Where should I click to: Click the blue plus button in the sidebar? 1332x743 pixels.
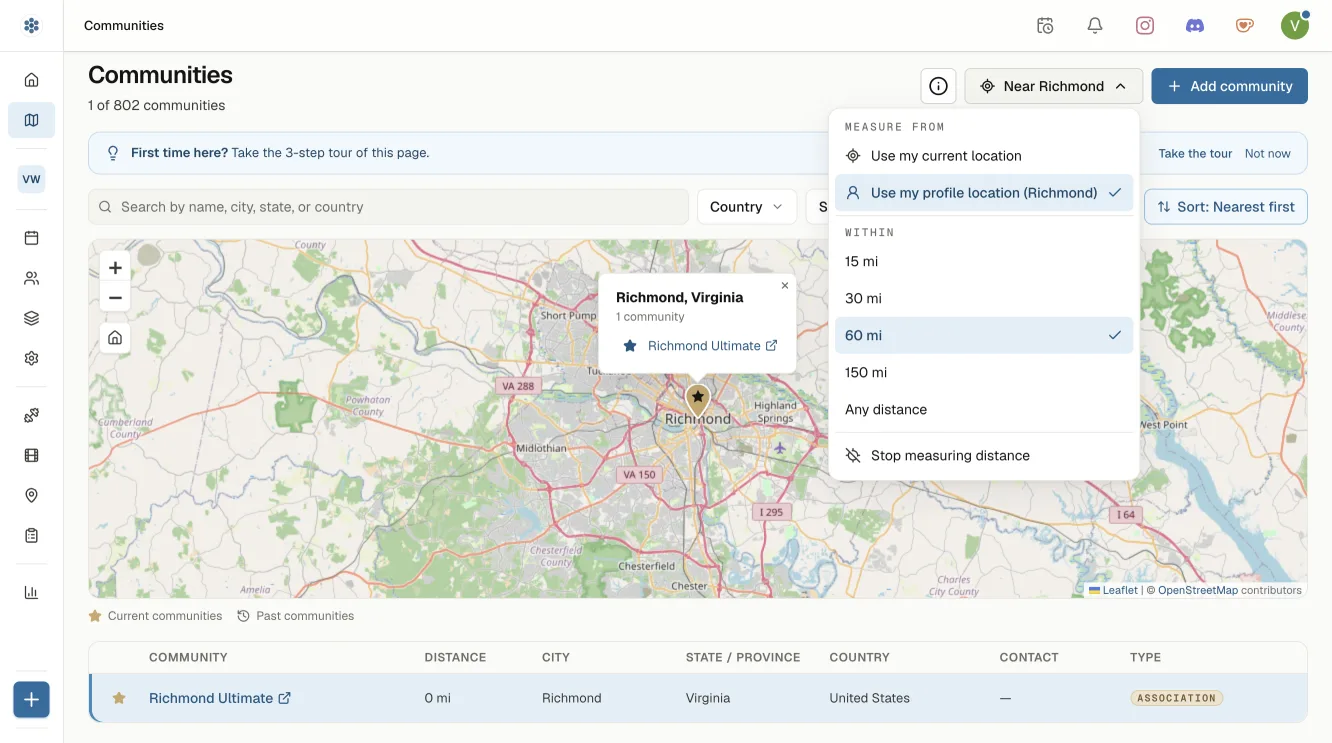point(31,700)
